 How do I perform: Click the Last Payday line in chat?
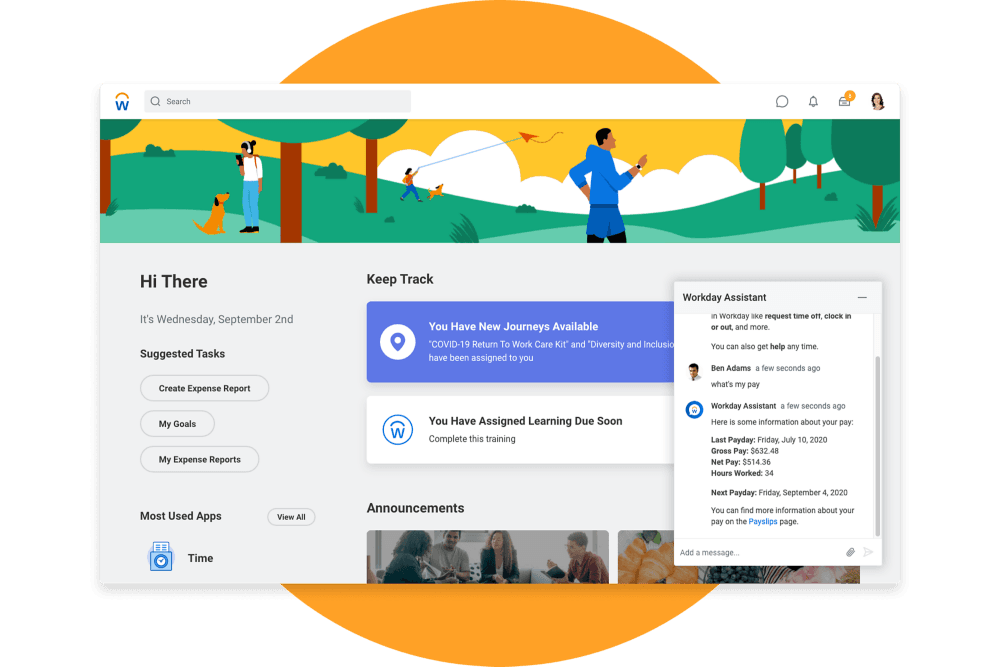pos(769,440)
